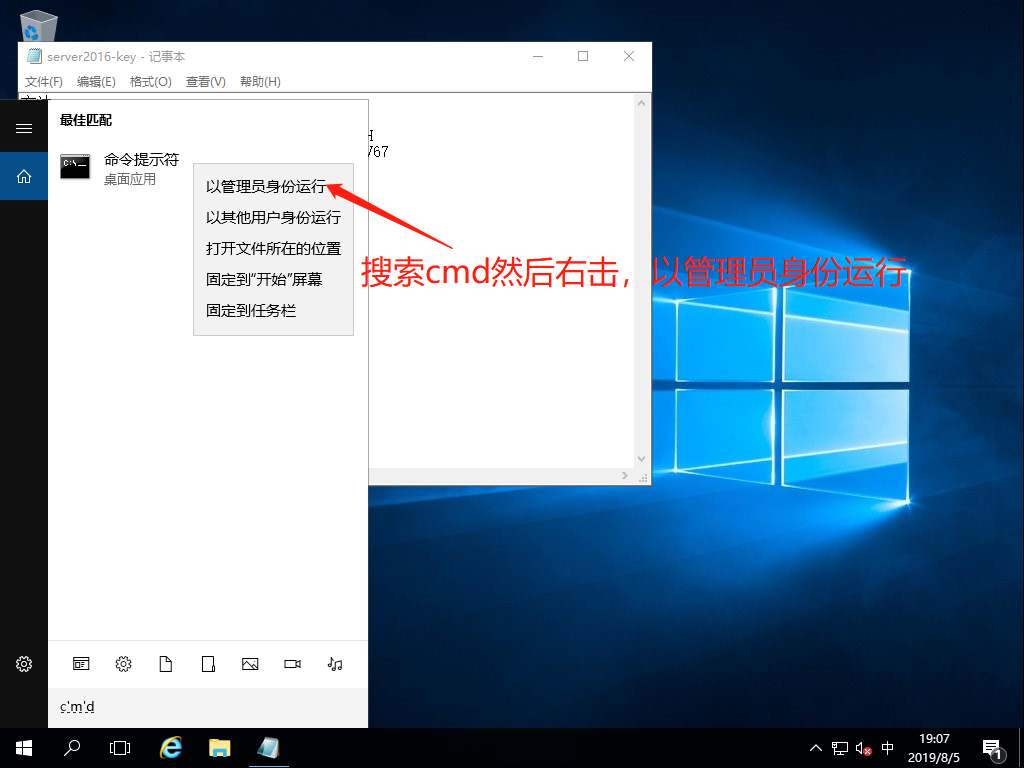Open the Settings gear in search sidebar
Image resolution: width=1024 pixels, height=768 pixels.
[x=24, y=664]
